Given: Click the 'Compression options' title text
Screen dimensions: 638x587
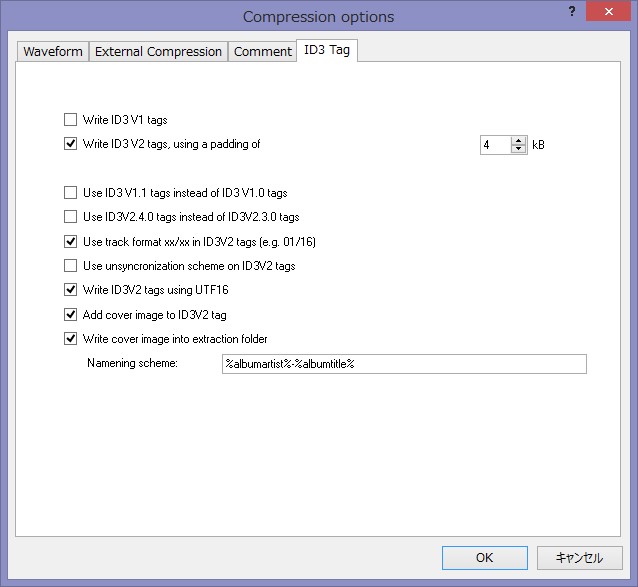Looking at the screenshot, I should [319, 17].
